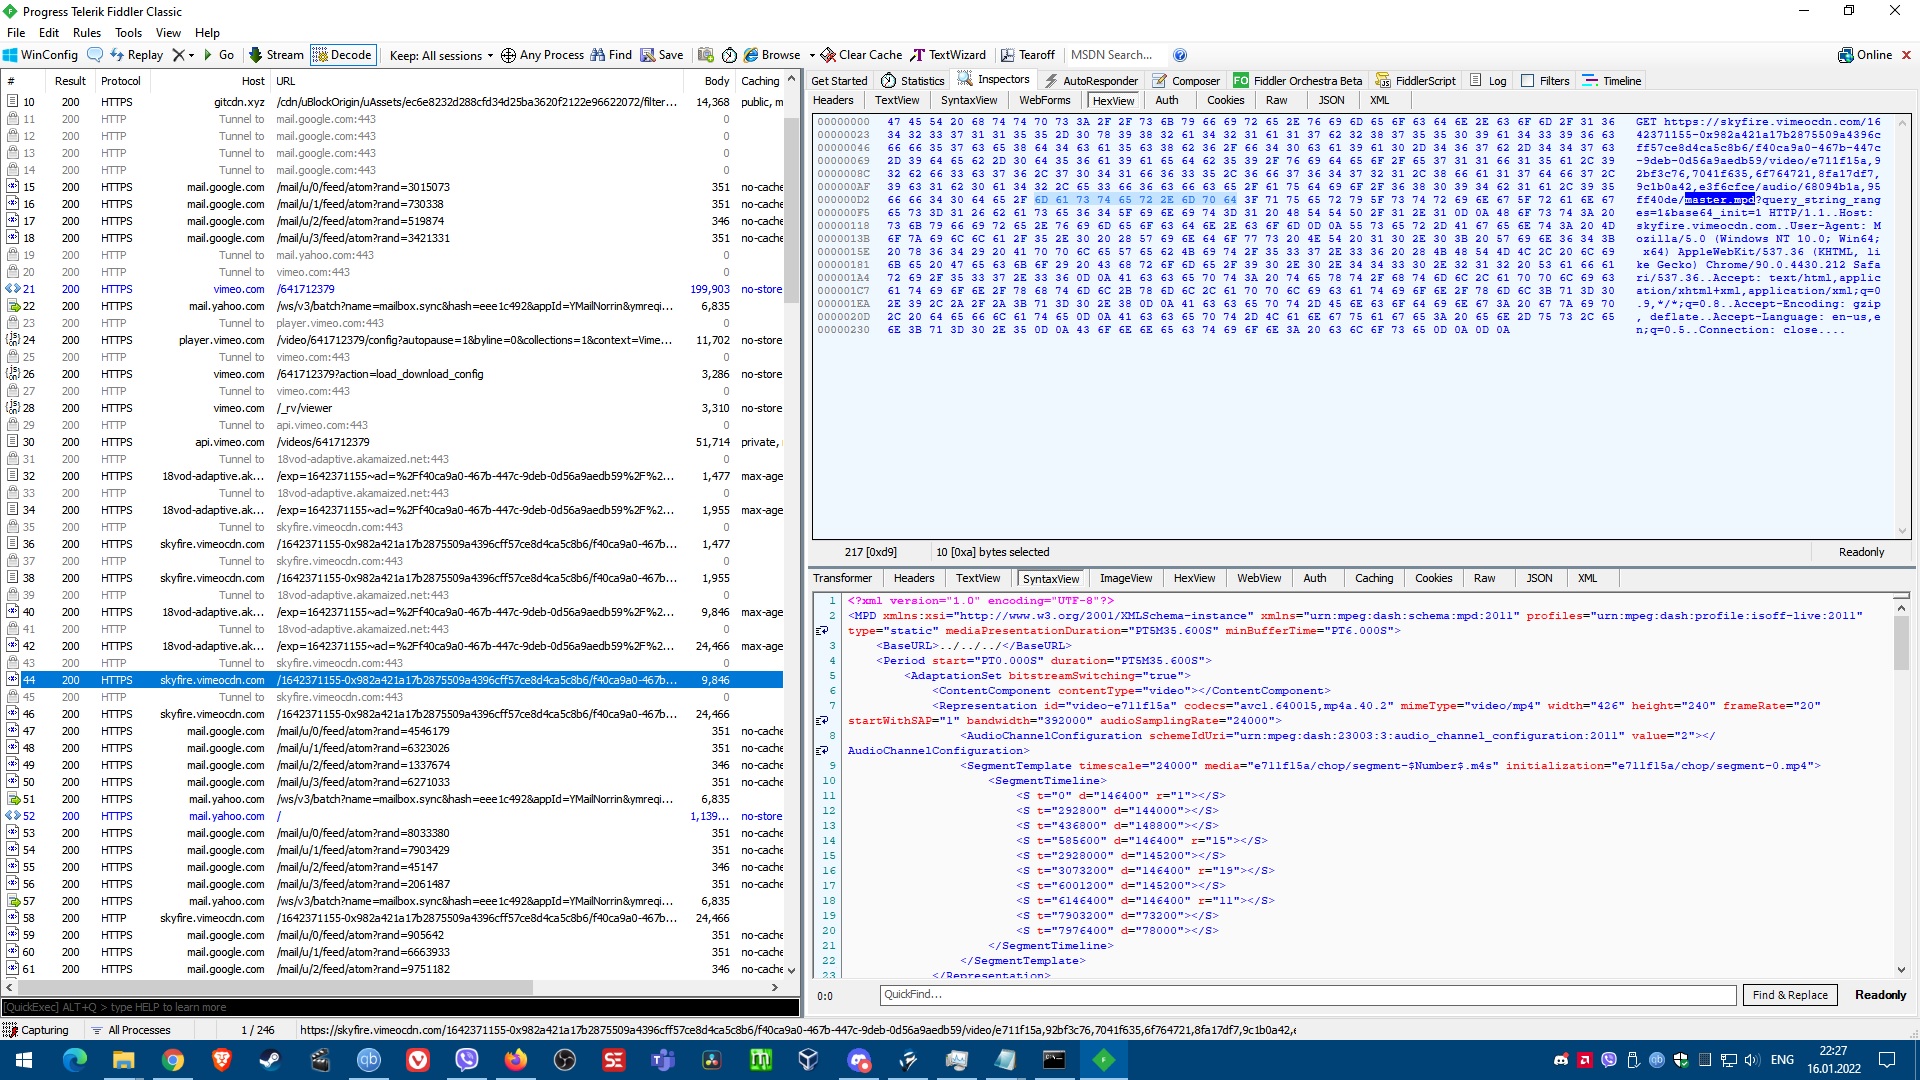Click the Replay toolbar button

click(x=136, y=55)
